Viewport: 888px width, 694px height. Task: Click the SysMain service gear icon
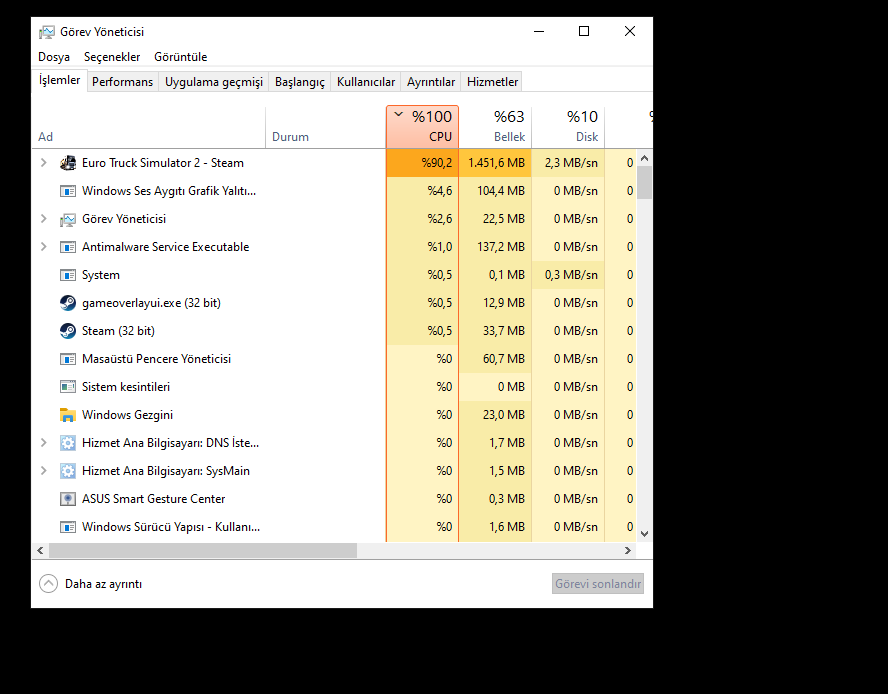68,471
